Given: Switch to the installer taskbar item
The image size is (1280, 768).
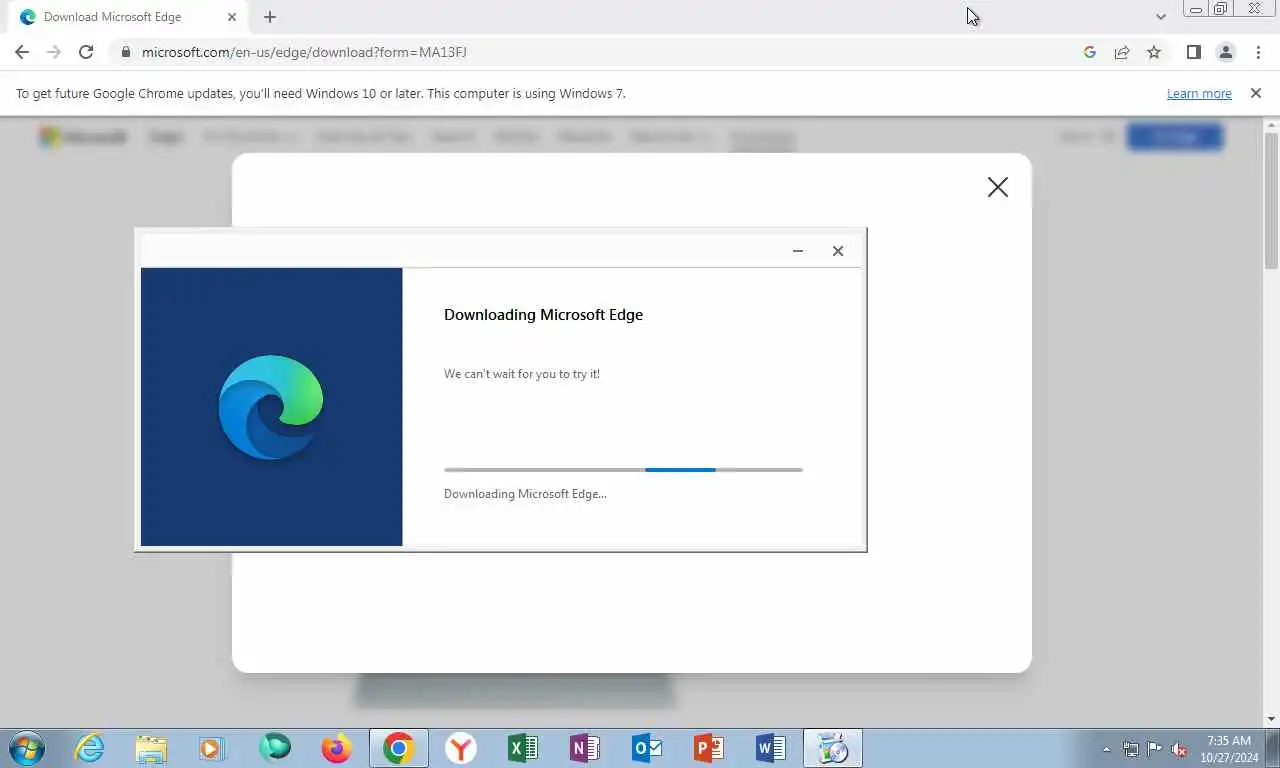Looking at the screenshot, I should pyautogui.click(x=833, y=748).
